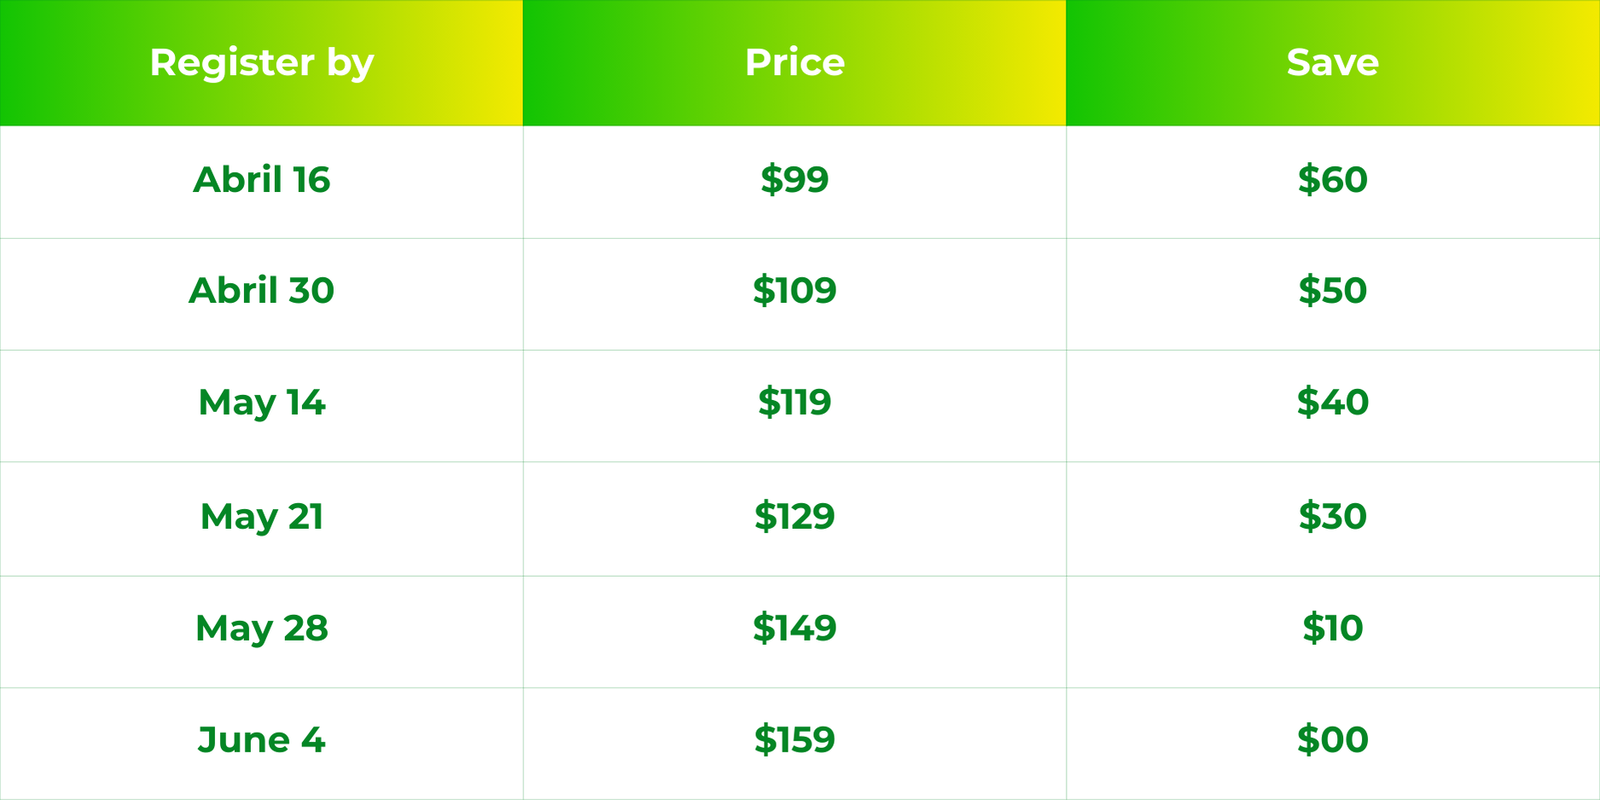
Task: Click the June 4 date cell
Action: 261,744
